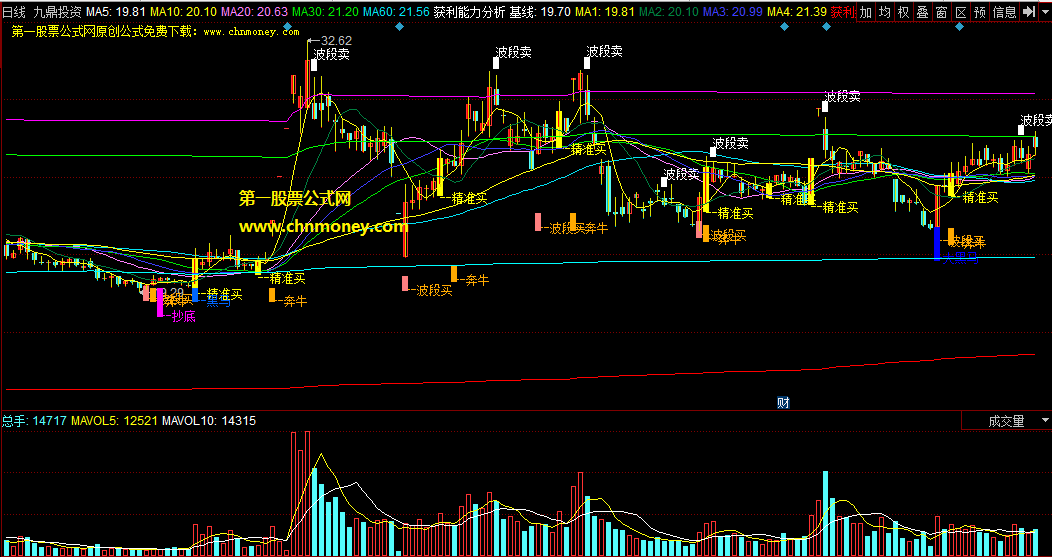1052x557 pixels.
Task: Select the MA1: 19.81 value in header
Action: [605, 11]
